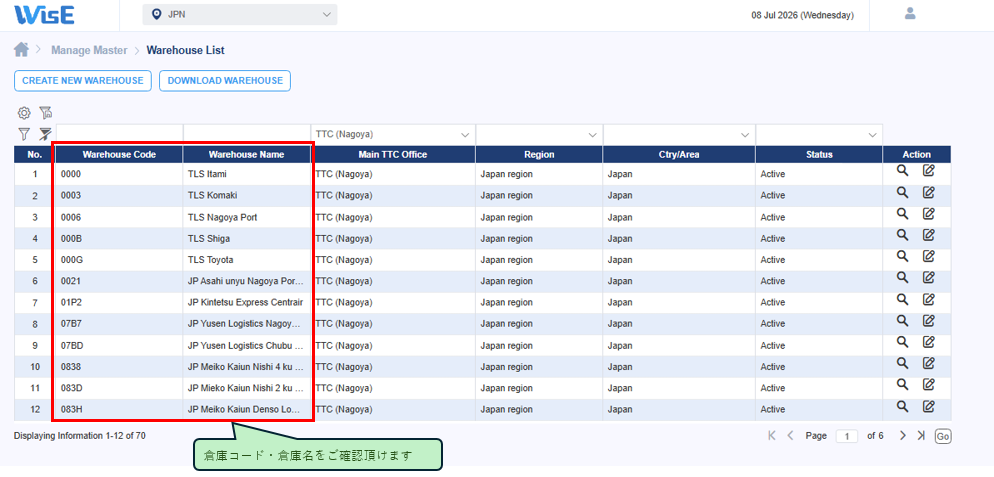The width and height of the screenshot is (994, 477).
Task: Open the user profile icon
Action: [x=910, y=13]
